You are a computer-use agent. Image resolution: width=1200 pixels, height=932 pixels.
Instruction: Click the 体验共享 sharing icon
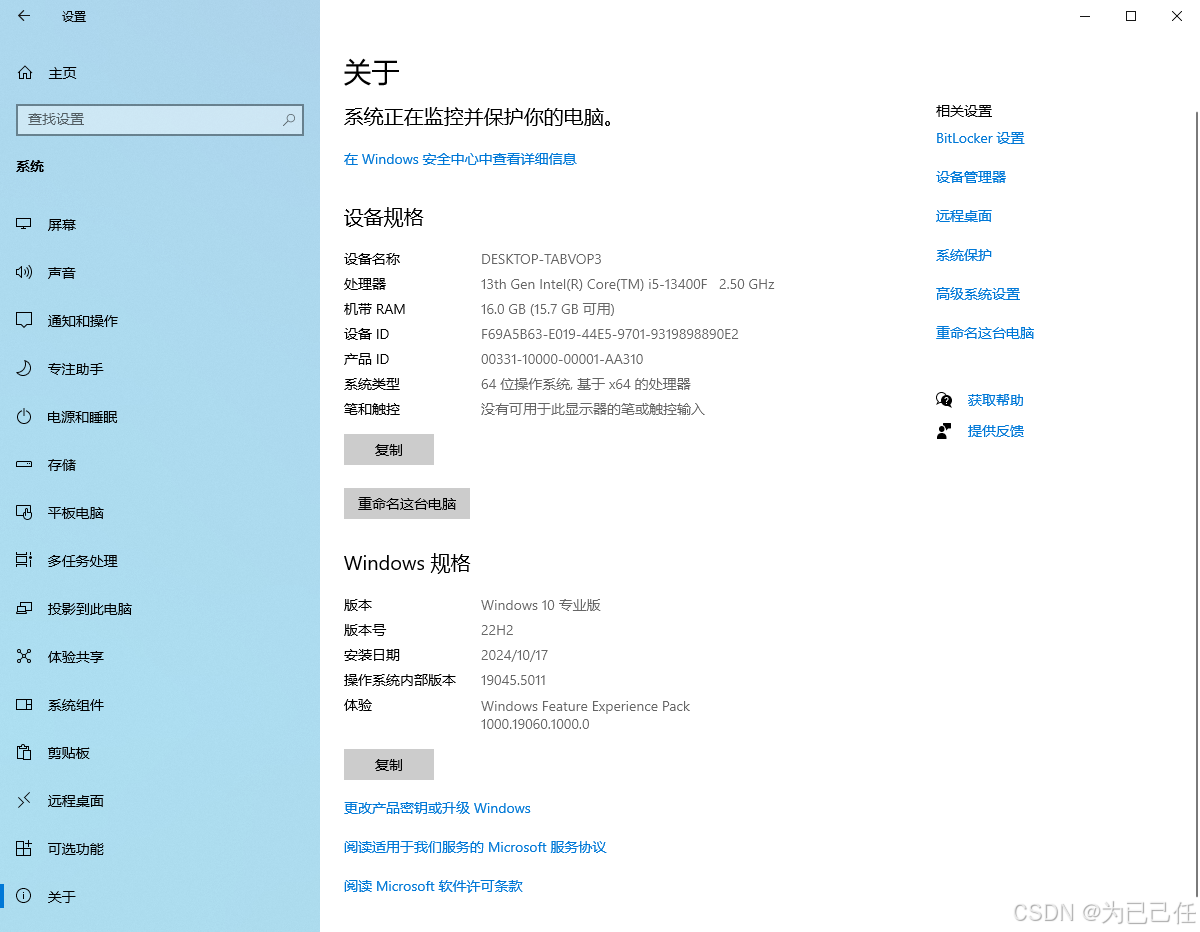(x=25, y=656)
